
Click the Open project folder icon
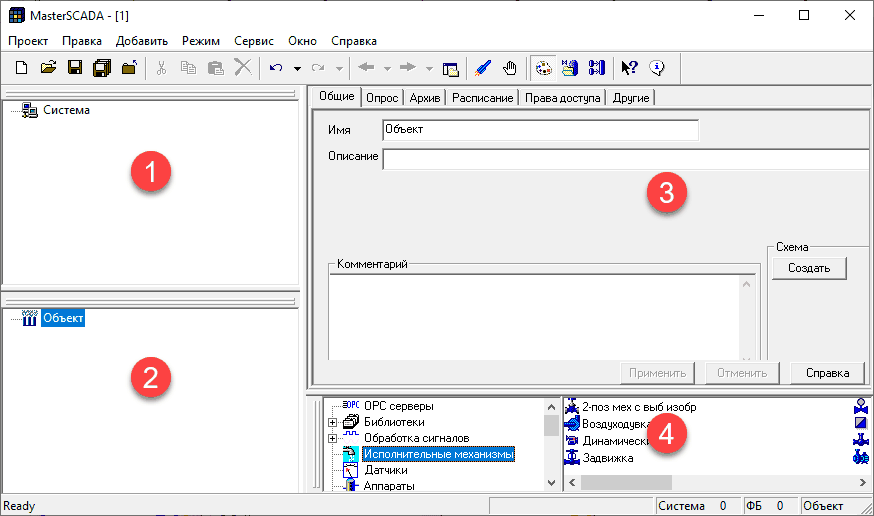[x=48, y=68]
